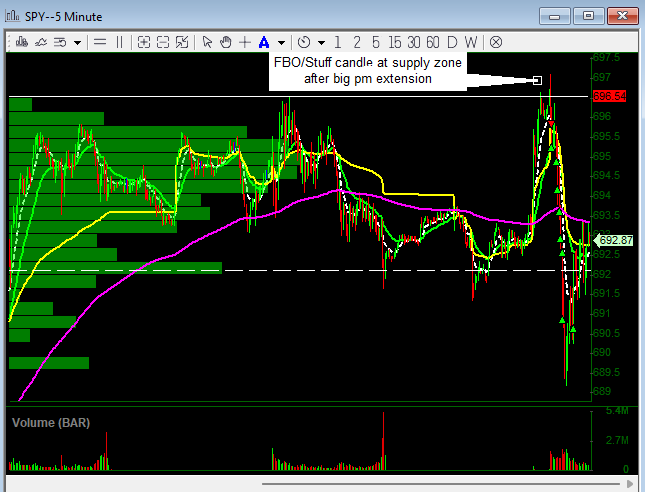The image size is (645, 492).
Task: Click the chart settings list icon
Action: click(60, 42)
